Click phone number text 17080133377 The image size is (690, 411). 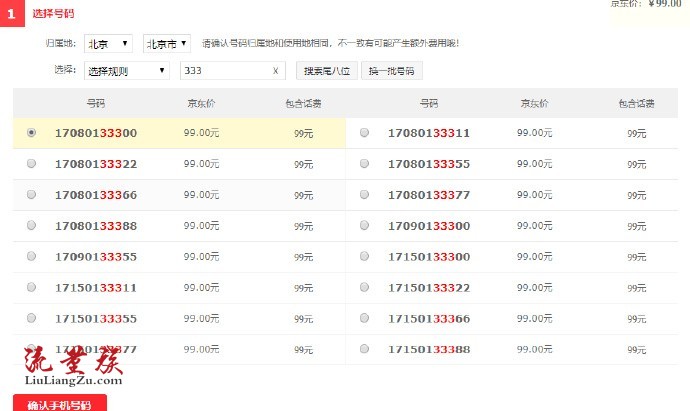(x=429, y=195)
